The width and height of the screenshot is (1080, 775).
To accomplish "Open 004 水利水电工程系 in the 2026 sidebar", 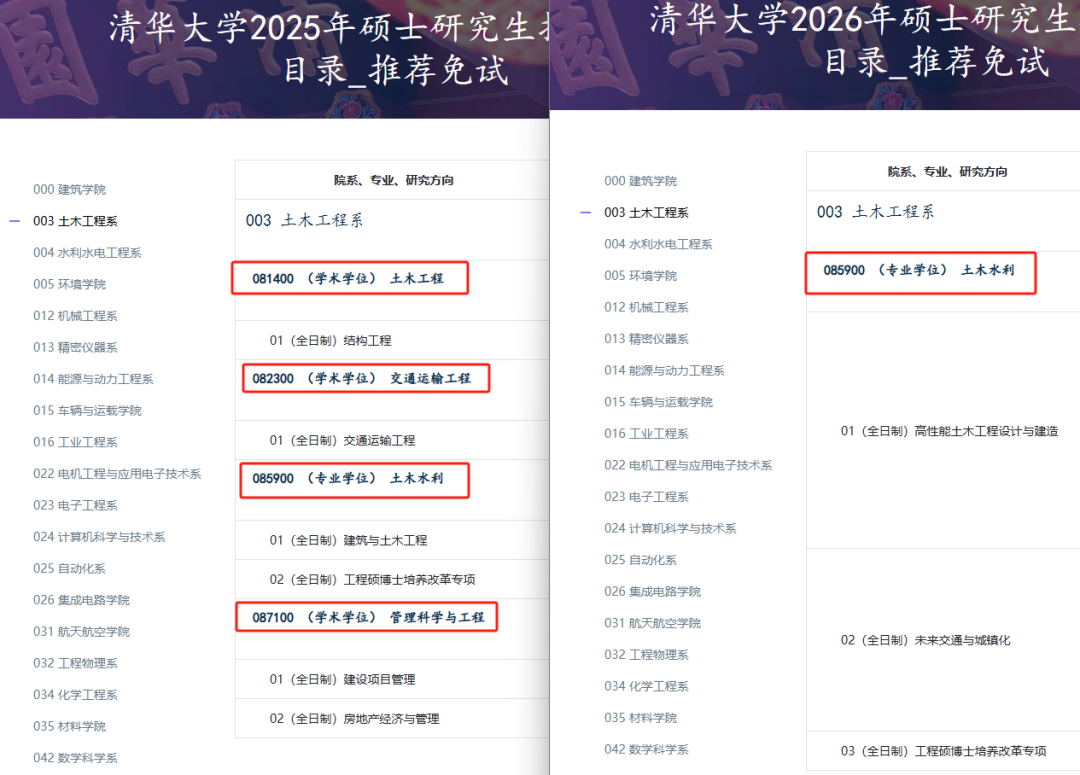I will click(658, 245).
